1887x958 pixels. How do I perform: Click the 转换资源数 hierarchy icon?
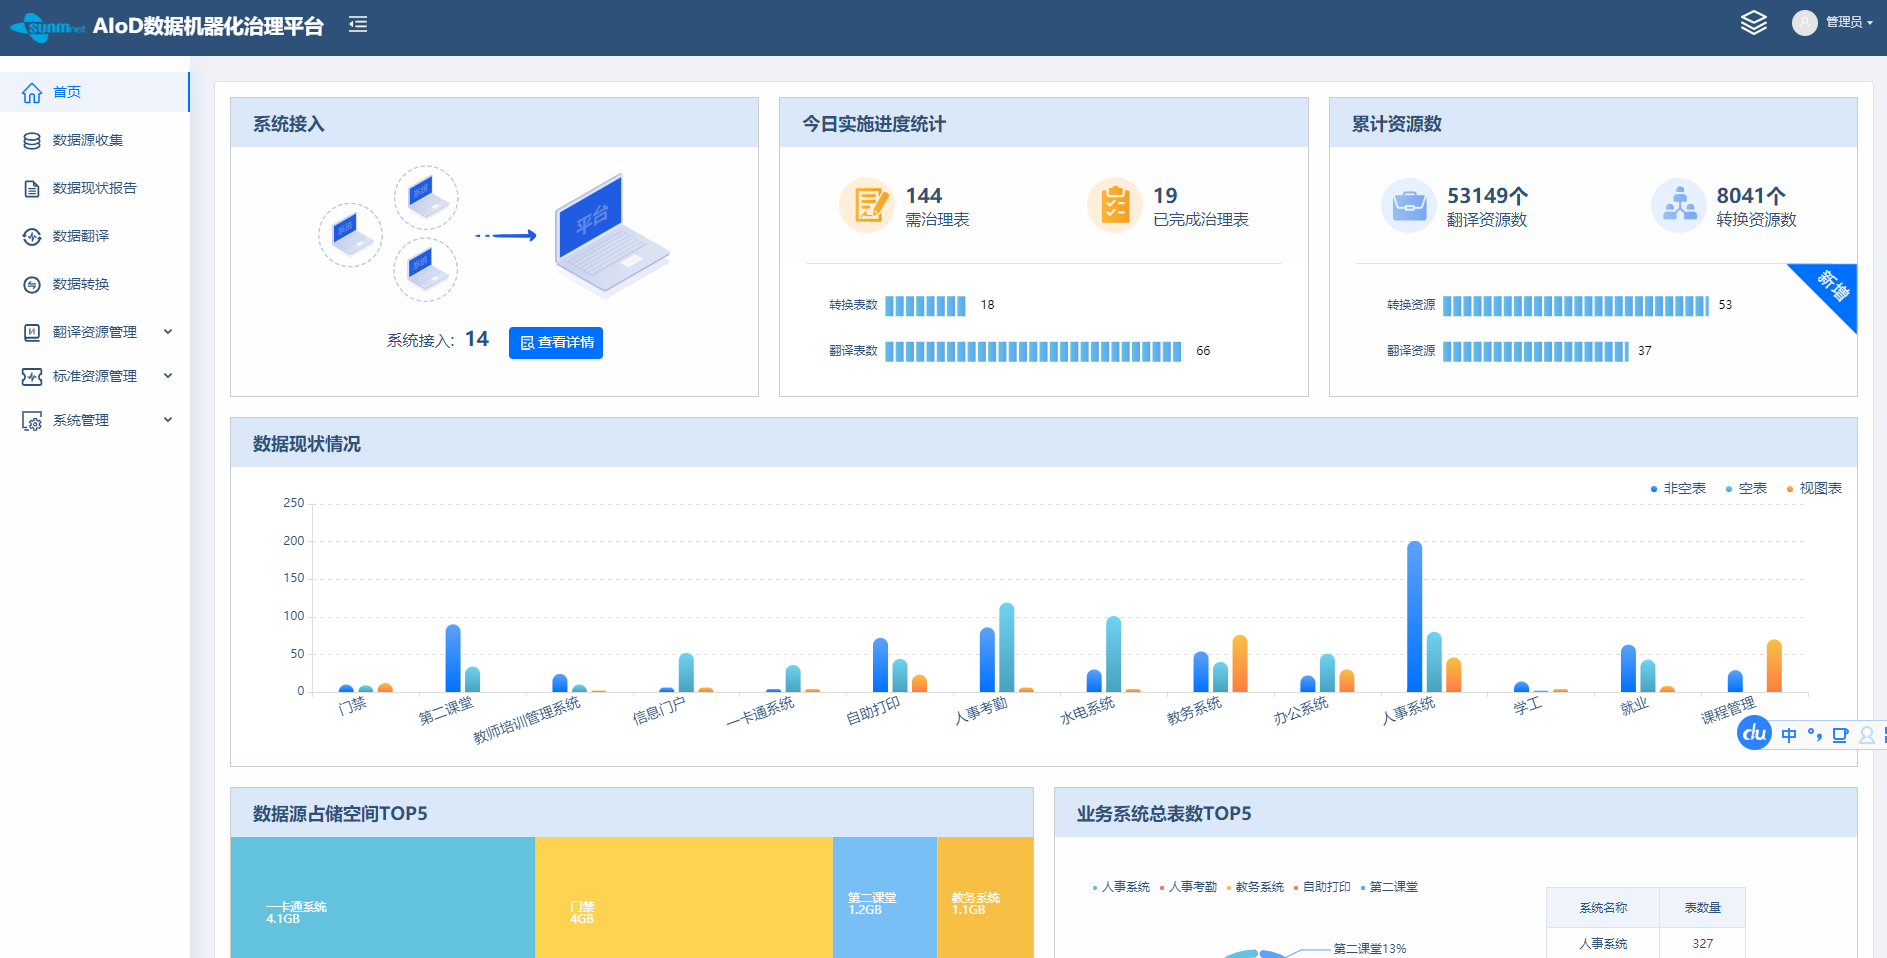(x=1678, y=205)
